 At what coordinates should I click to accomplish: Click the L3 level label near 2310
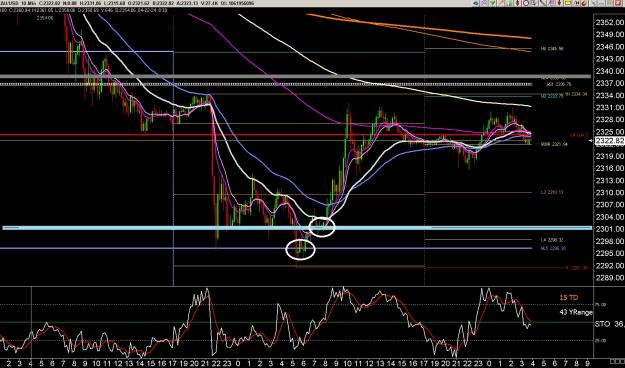[x=552, y=192]
